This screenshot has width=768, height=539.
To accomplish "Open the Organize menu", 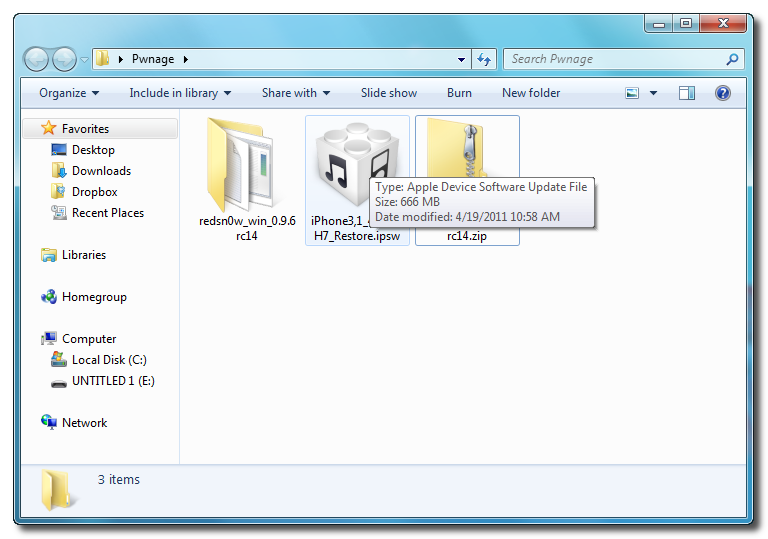I will click(x=69, y=93).
